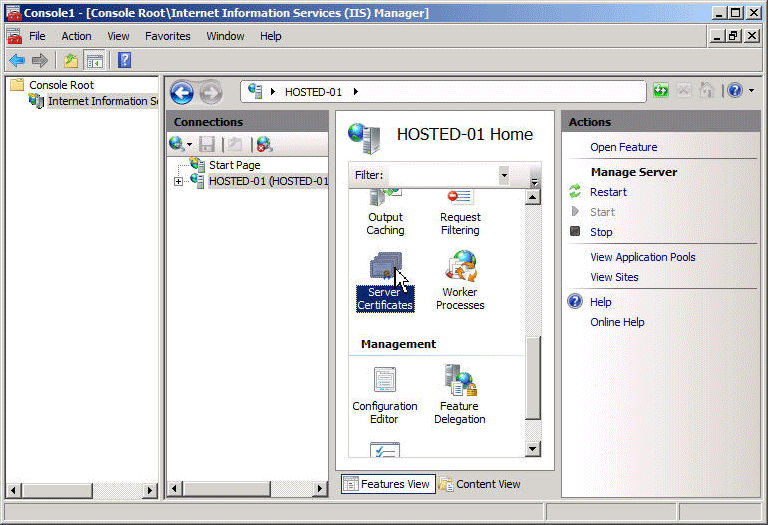Viewport: 768px width, 525px height.
Task: Click the Up folder icon in Connections toolbar
Action: tap(235, 144)
